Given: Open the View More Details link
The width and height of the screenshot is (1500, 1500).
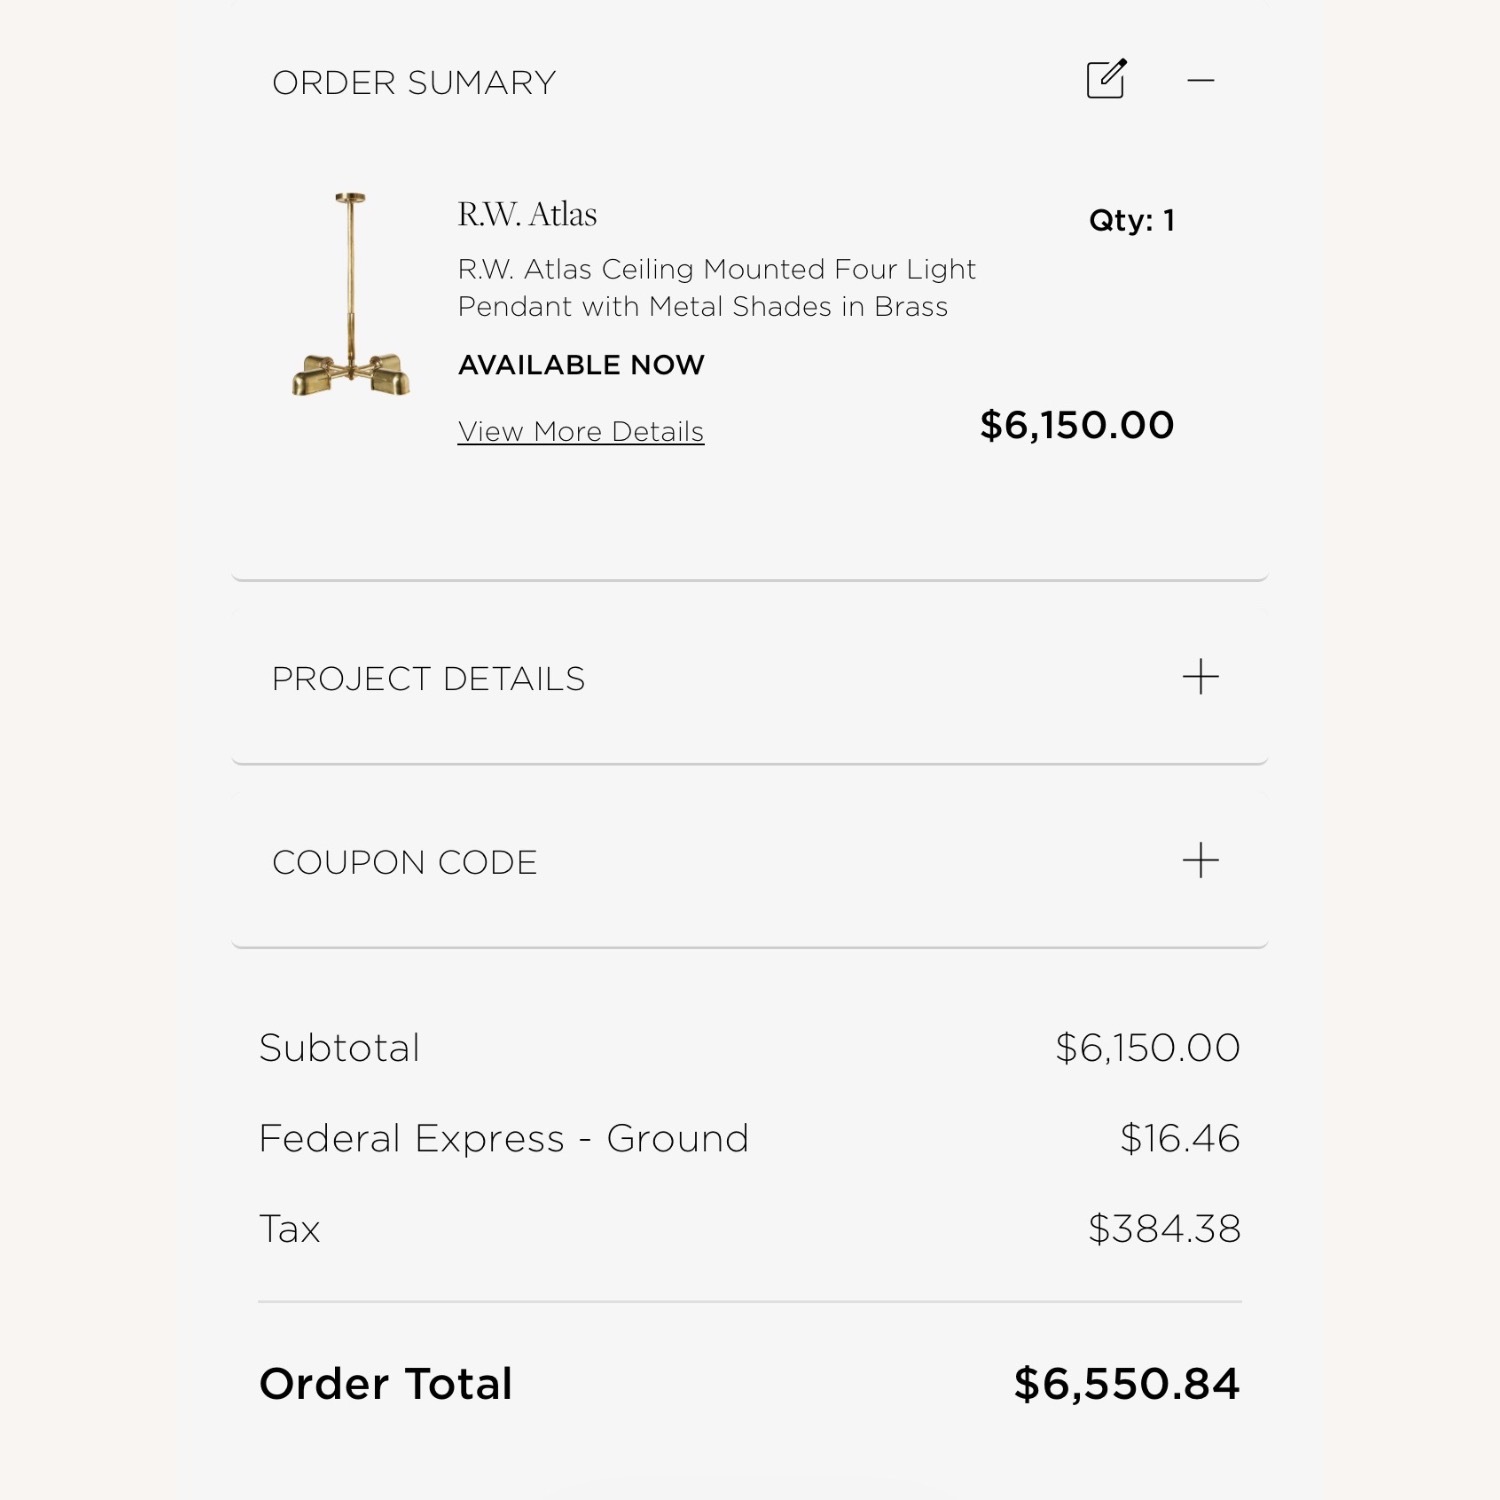Looking at the screenshot, I should [581, 432].
